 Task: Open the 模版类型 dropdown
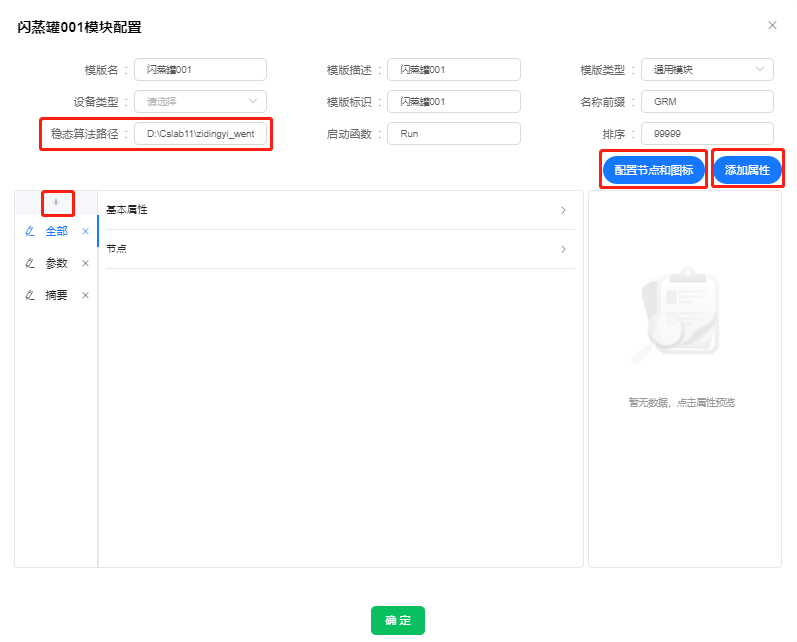pyautogui.click(x=707, y=69)
